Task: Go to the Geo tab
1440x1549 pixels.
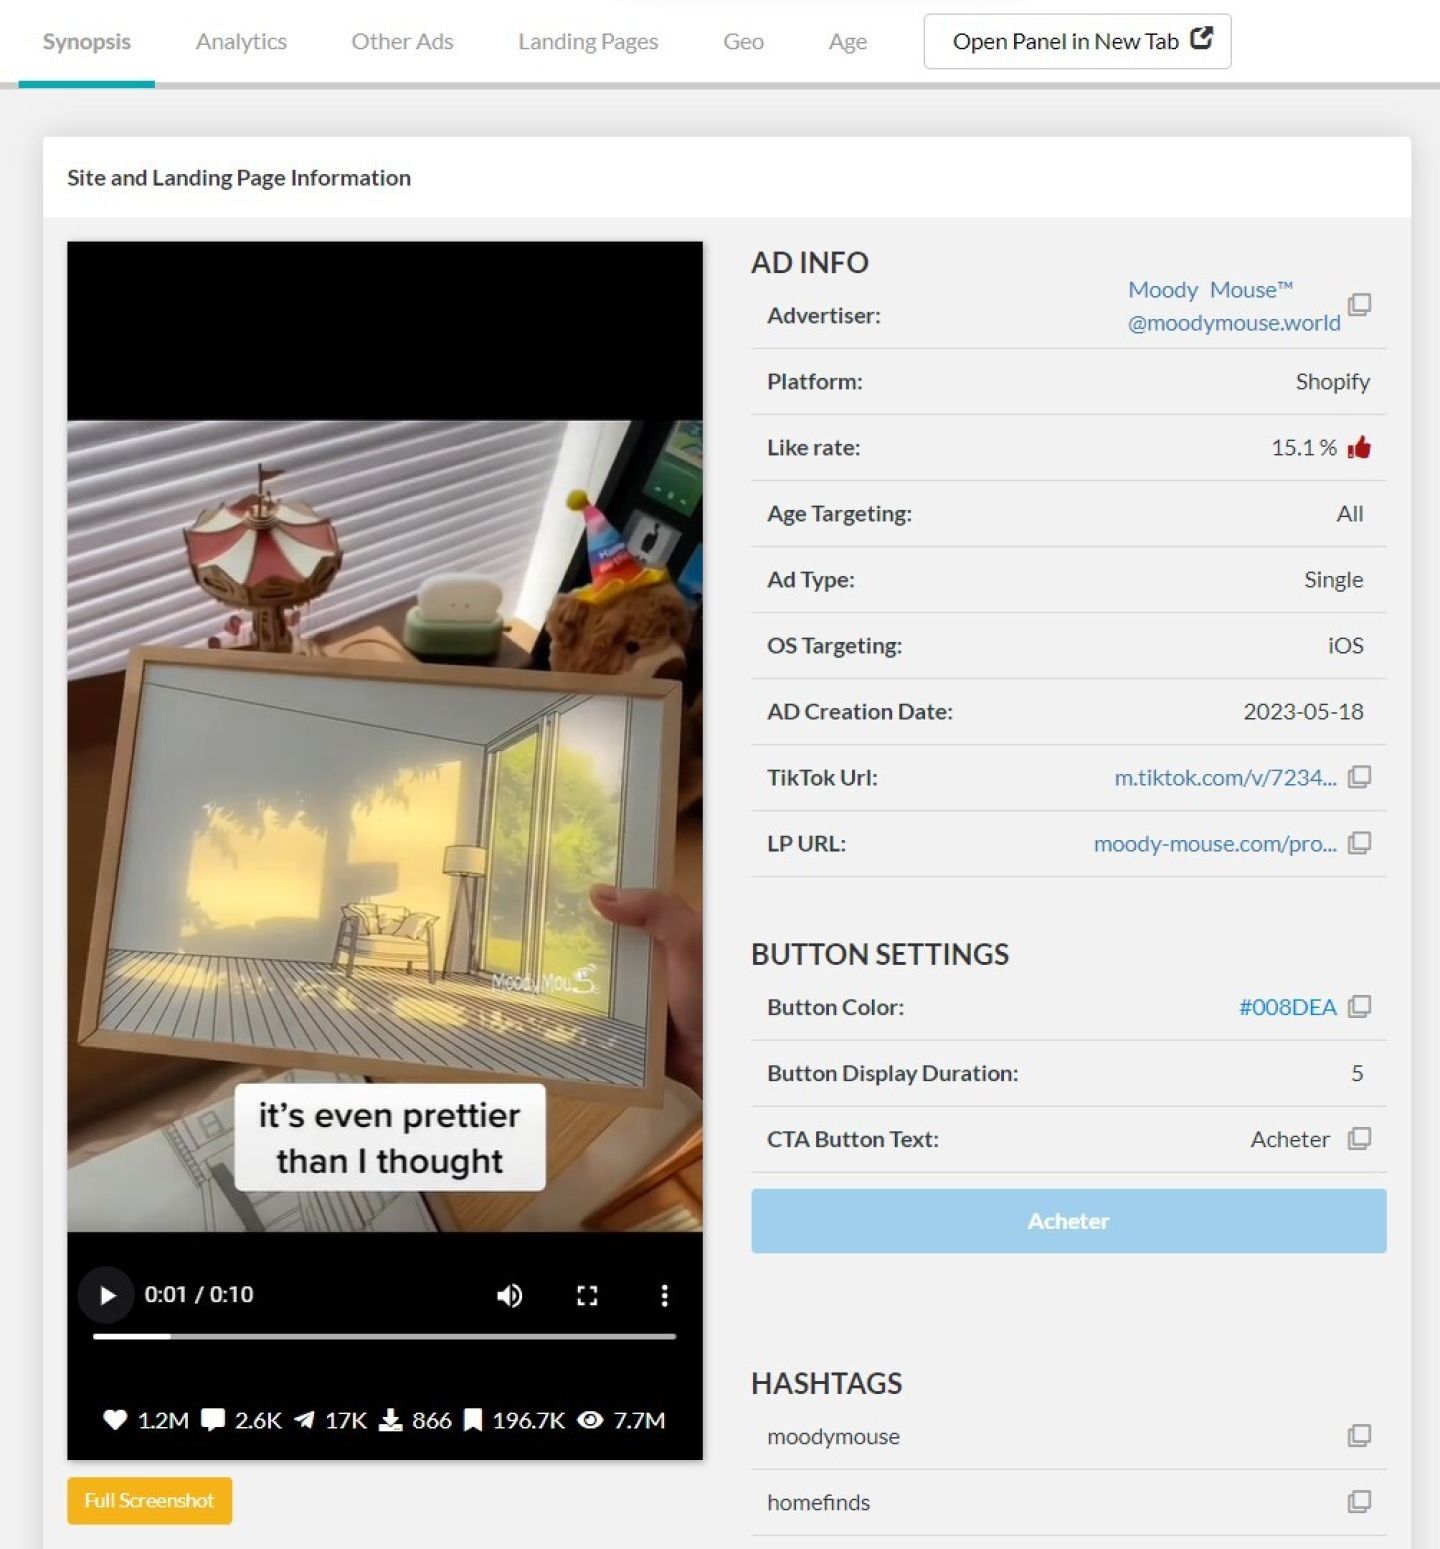Action: point(743,42)
